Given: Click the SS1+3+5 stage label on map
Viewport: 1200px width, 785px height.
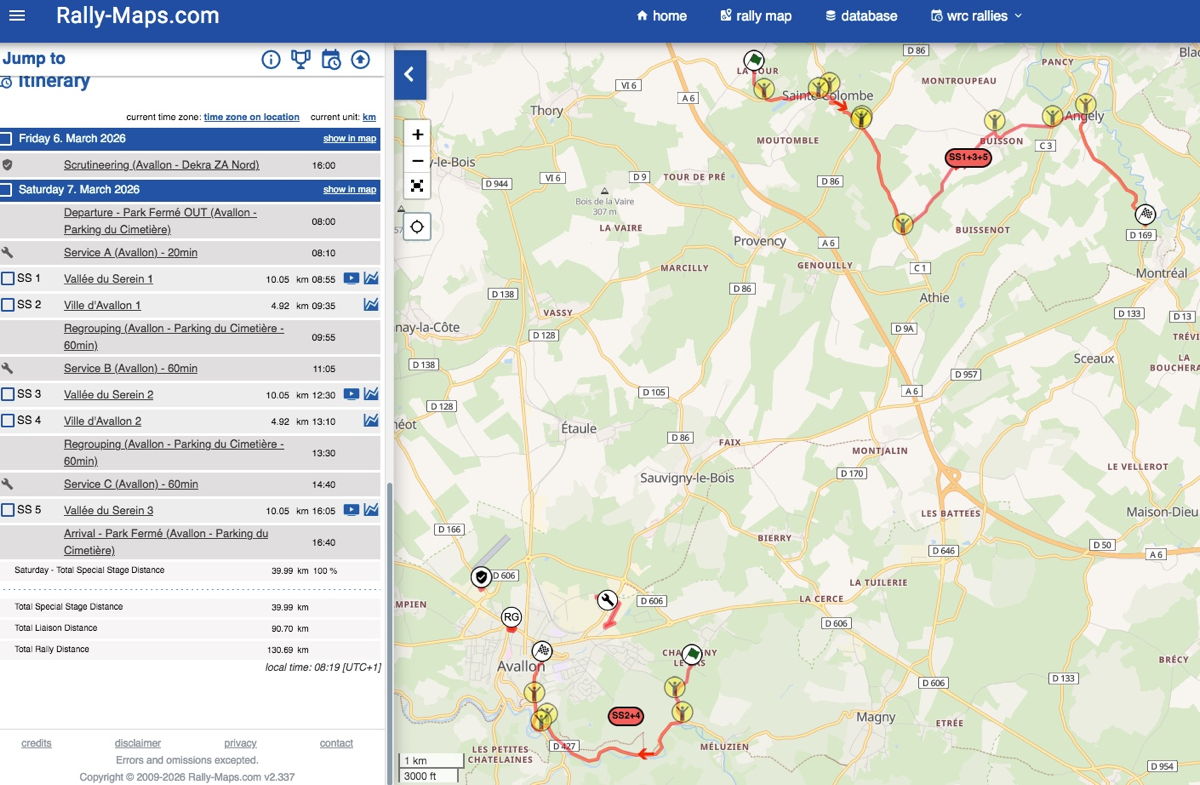Looking at the screenshot, I should 968,158.
